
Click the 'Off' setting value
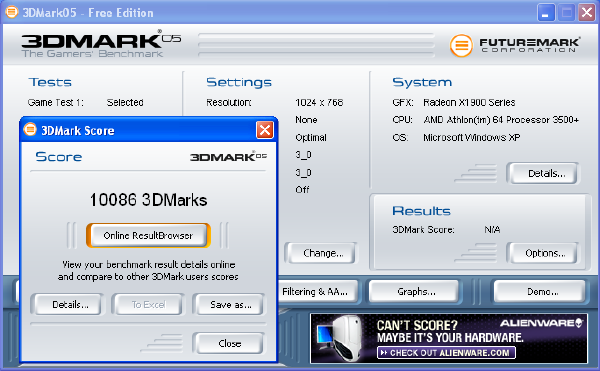tap(302, 190)
